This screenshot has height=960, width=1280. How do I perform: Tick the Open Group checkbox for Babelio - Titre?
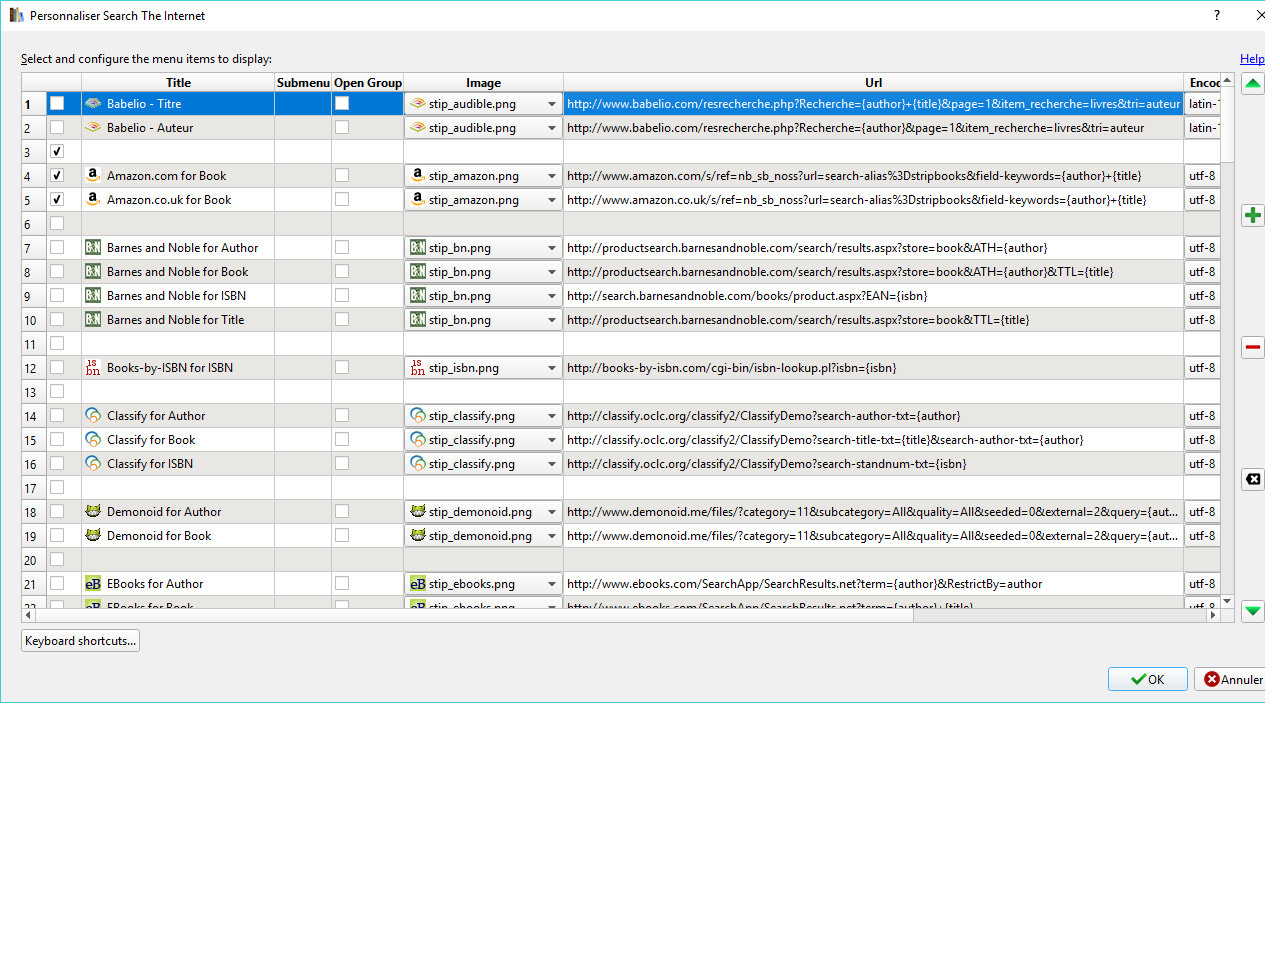tap(342, 103)
